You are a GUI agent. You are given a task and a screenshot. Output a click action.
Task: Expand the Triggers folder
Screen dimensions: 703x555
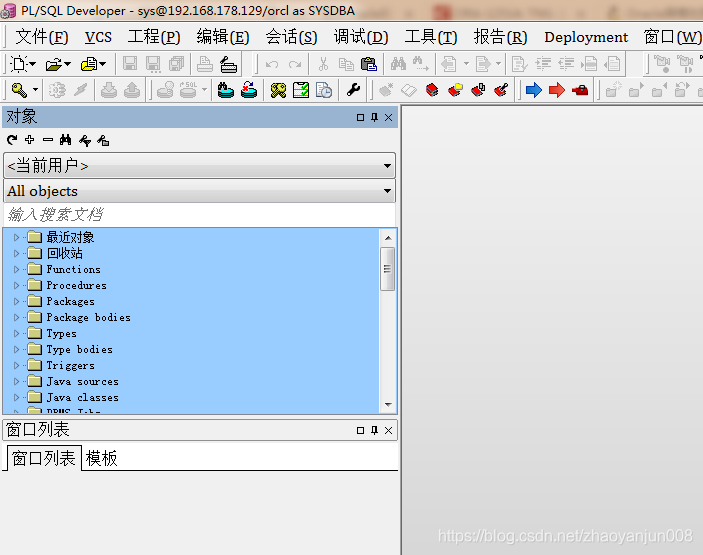pyautogui.click(x=16, y=365)
